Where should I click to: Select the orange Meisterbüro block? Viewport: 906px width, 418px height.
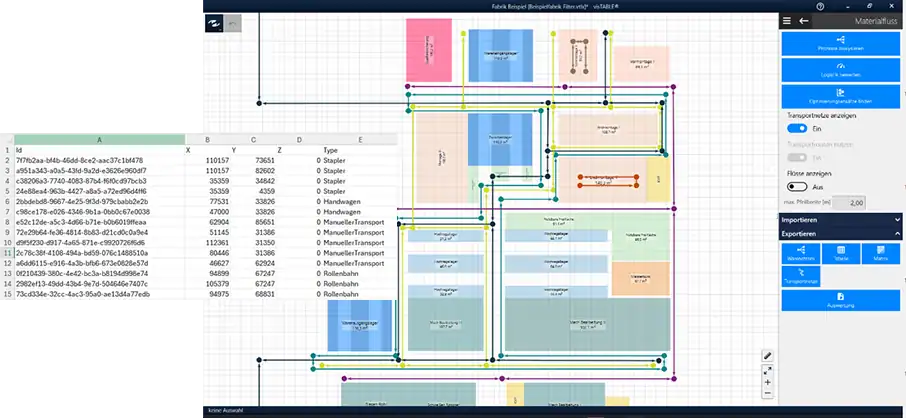click(640, 279)
